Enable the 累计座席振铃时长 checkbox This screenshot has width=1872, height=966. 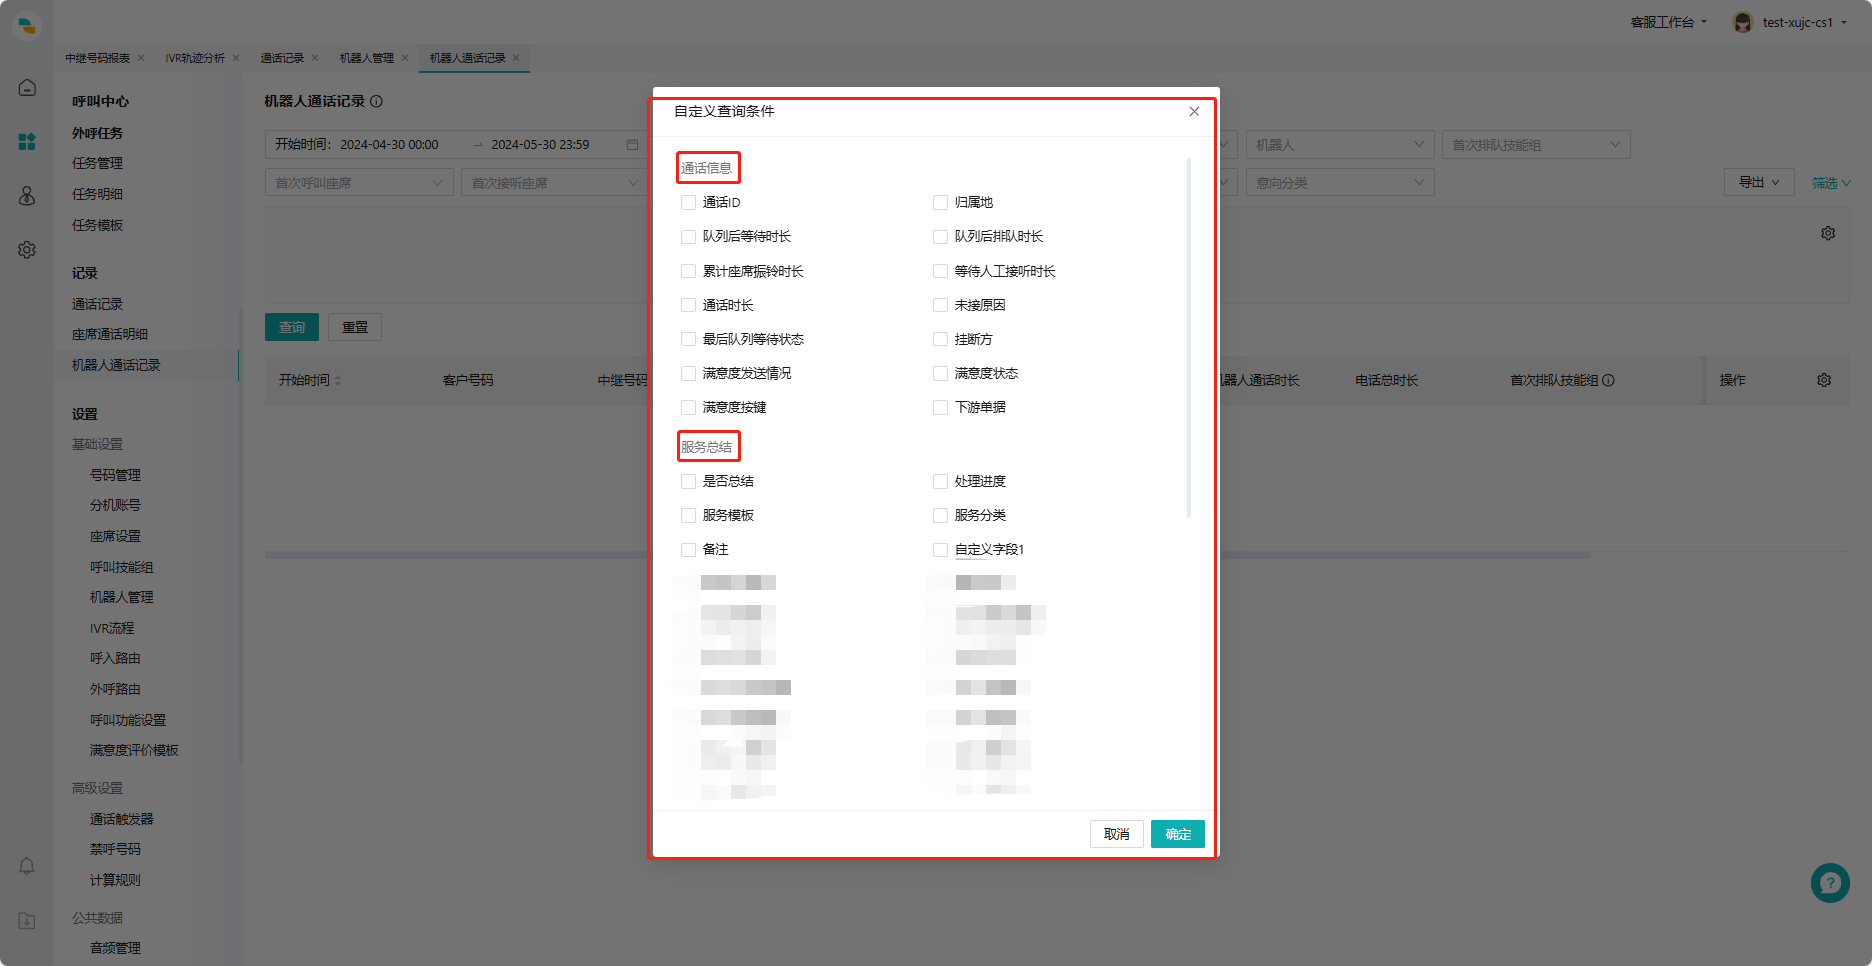point(688,271)
